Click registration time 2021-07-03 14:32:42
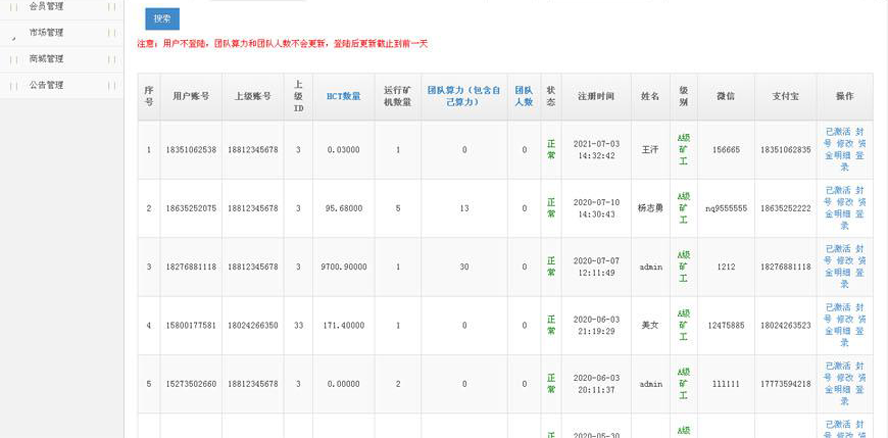This screenshot has height=438, width=888. (x=596, y=150)
